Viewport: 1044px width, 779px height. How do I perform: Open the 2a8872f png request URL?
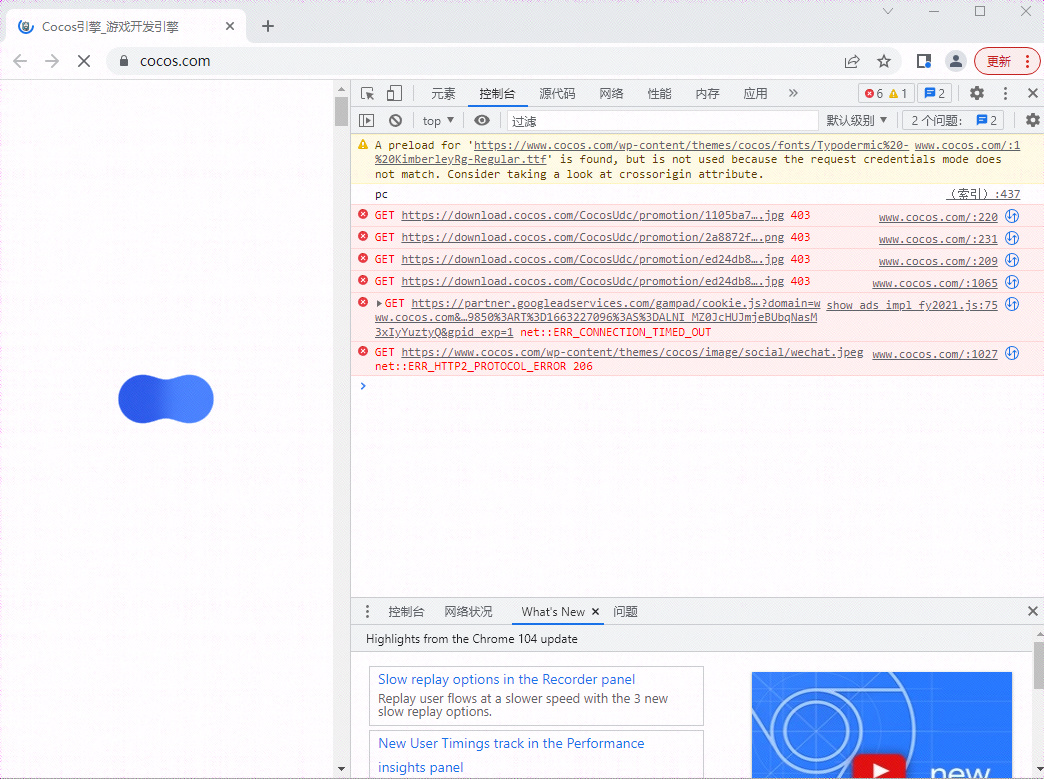click(593, 237)
